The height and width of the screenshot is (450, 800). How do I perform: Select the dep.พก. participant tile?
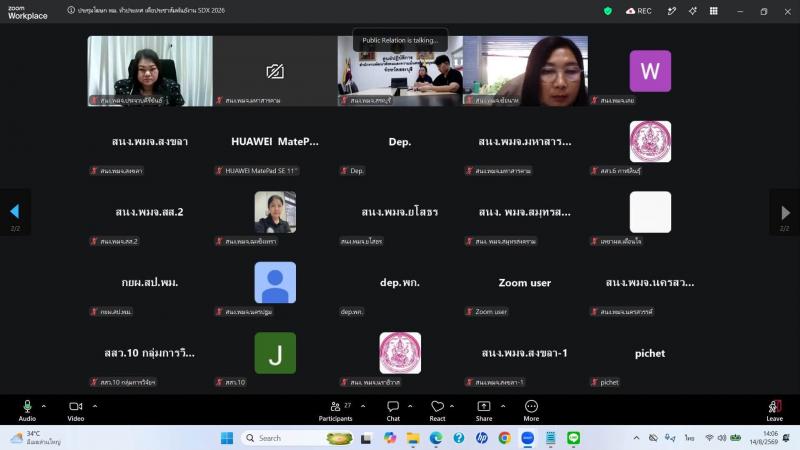[x=400, y=282]
